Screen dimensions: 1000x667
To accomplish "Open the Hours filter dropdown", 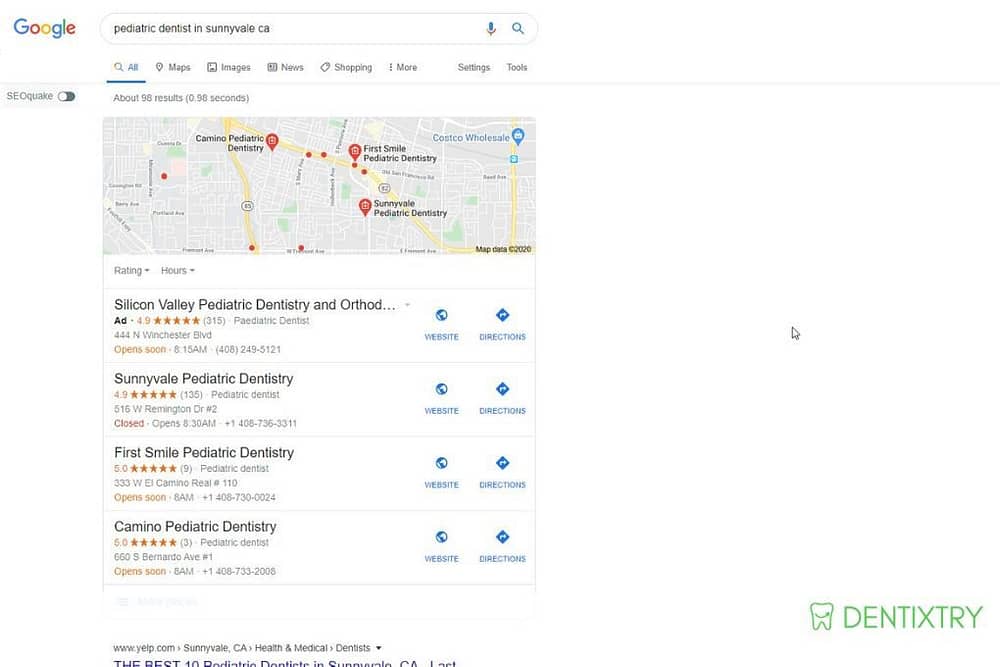I will click(x=177, y=270).
